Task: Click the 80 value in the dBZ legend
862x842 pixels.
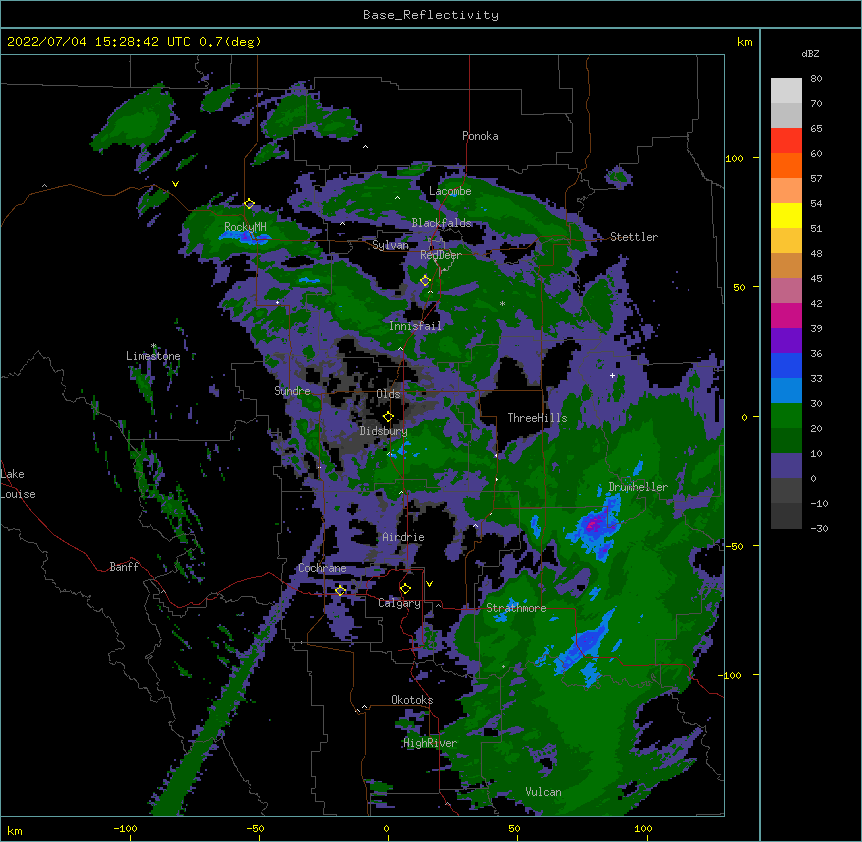Action: [816, 79]
